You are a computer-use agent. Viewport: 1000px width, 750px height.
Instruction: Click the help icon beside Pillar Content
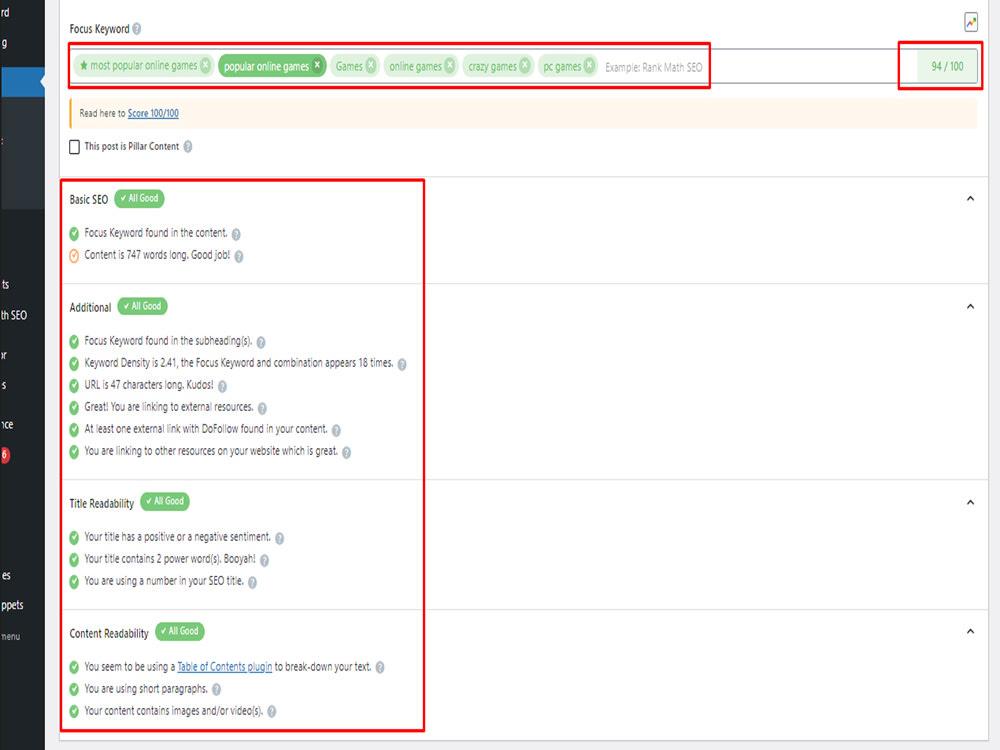(x=188, y=147)
